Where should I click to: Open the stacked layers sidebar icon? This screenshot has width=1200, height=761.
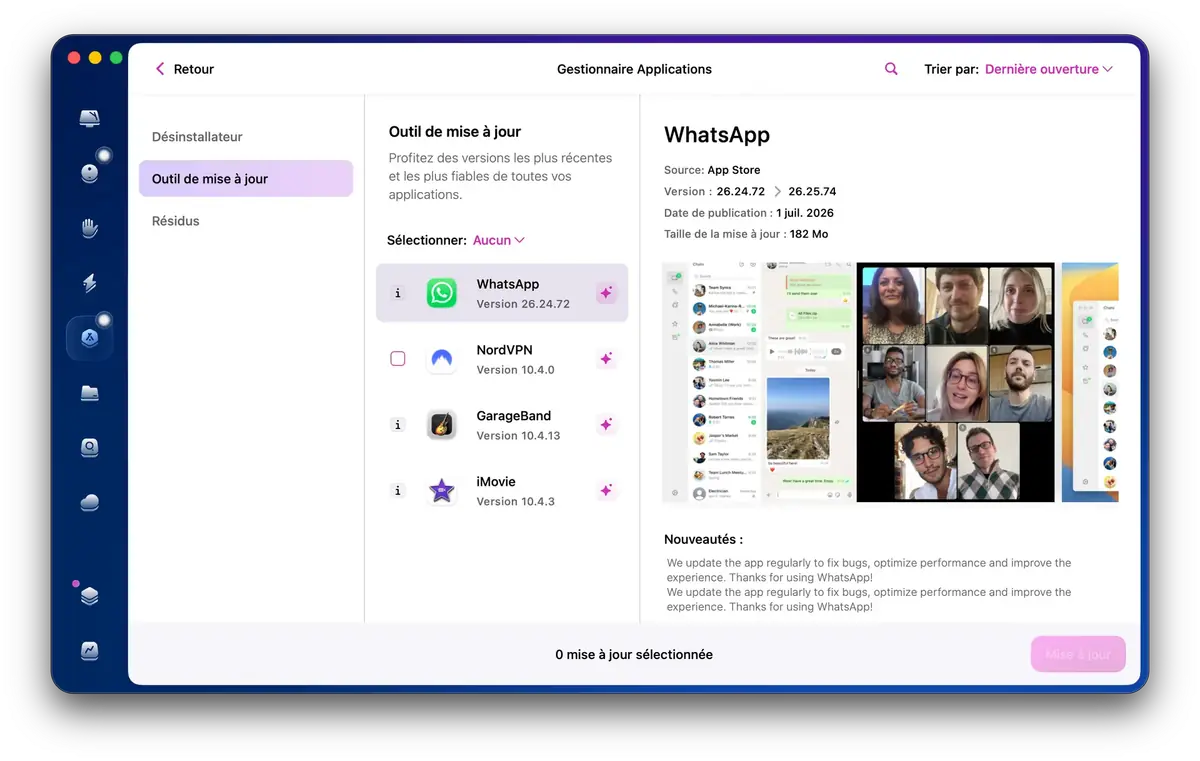[90, 596]
